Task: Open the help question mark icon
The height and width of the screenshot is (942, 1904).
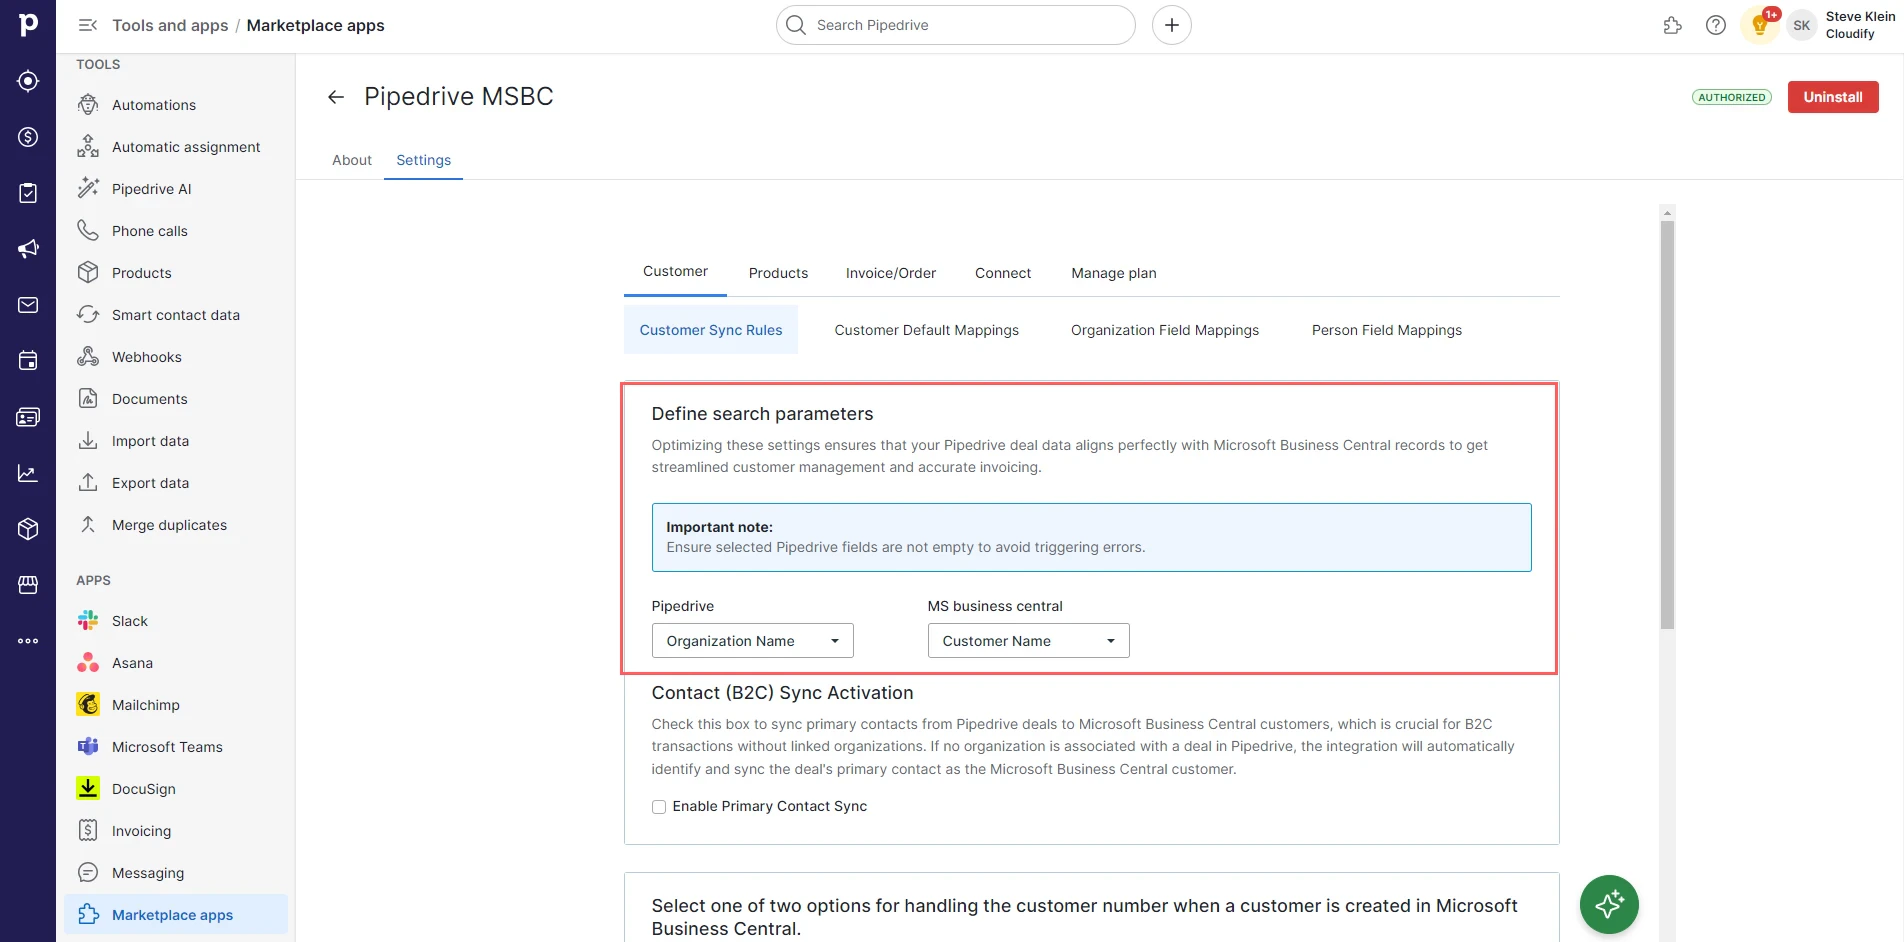Action: tap(1716, 26)
